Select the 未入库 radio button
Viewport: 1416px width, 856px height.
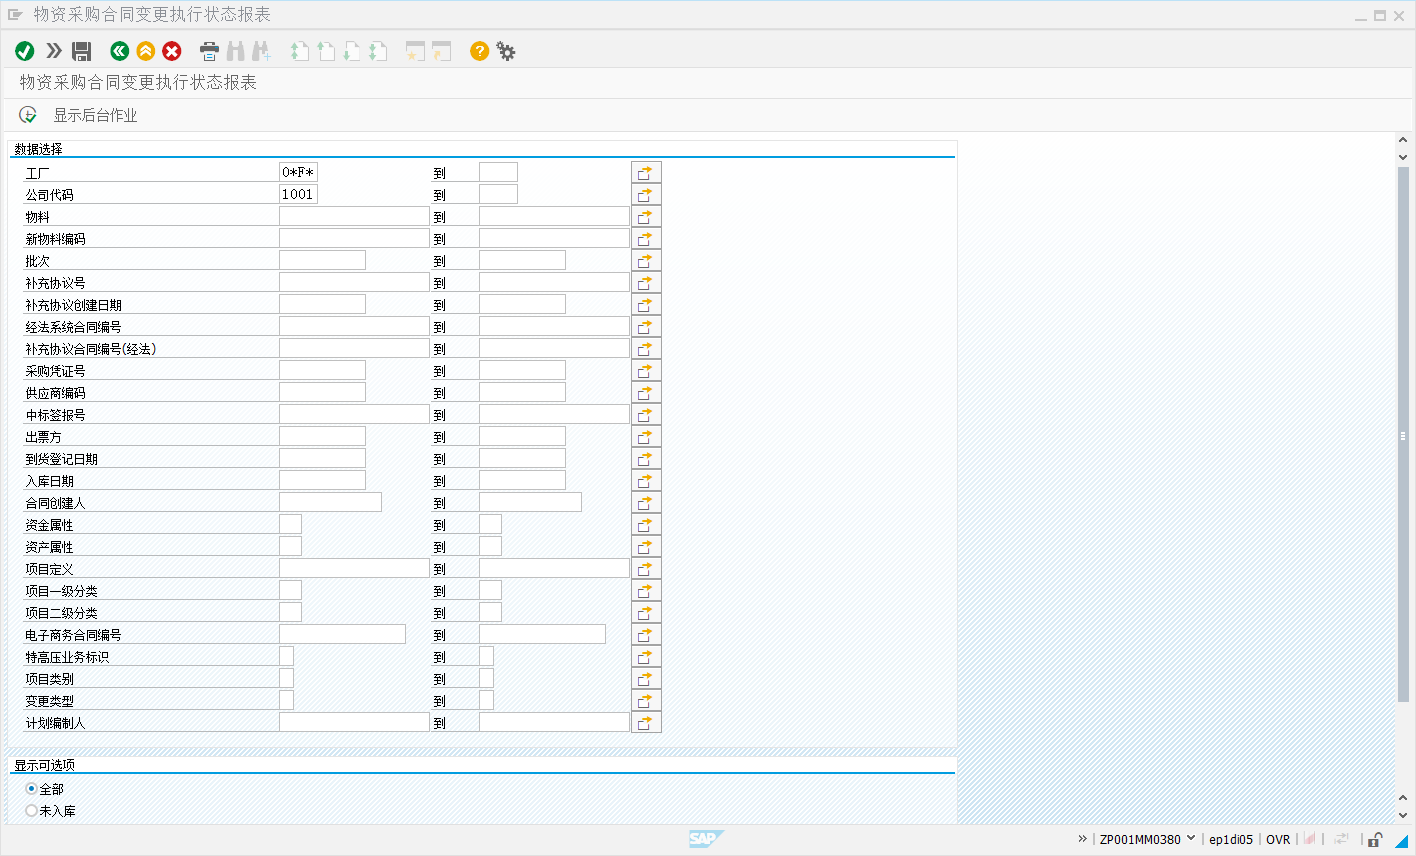click(31, 811)
